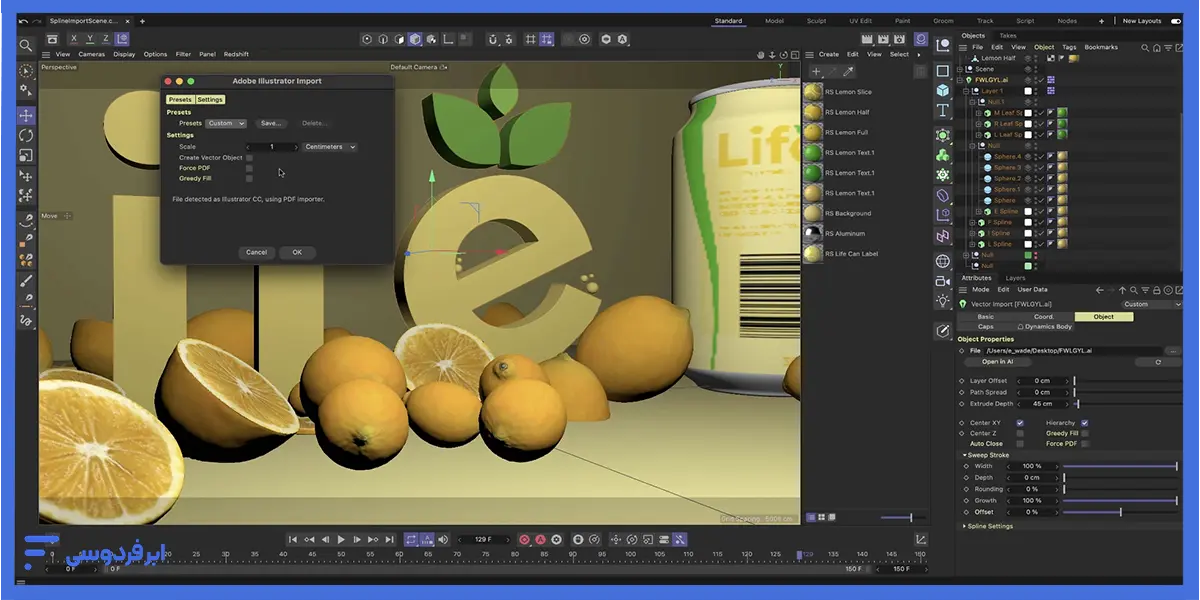Open the search magnifier at top left
Screen dimensions: 1200x600
pos(26,45)
